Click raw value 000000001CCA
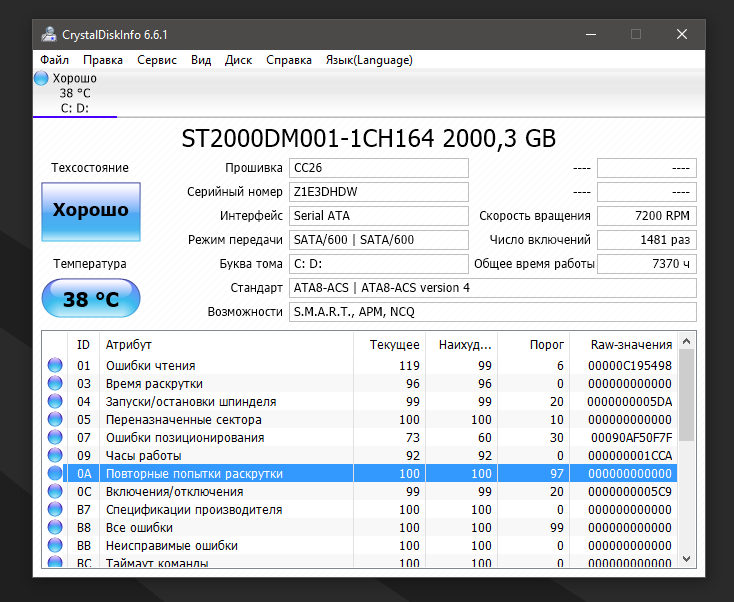Viewport: 734px width, 602px height. 630,455
